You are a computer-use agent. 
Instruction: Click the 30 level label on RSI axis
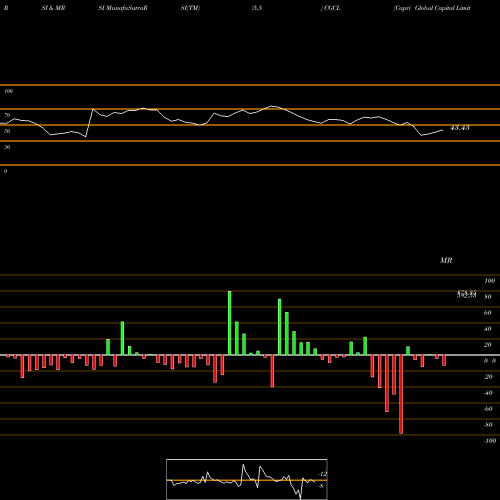pyautogui.click(x=7, y=147)
